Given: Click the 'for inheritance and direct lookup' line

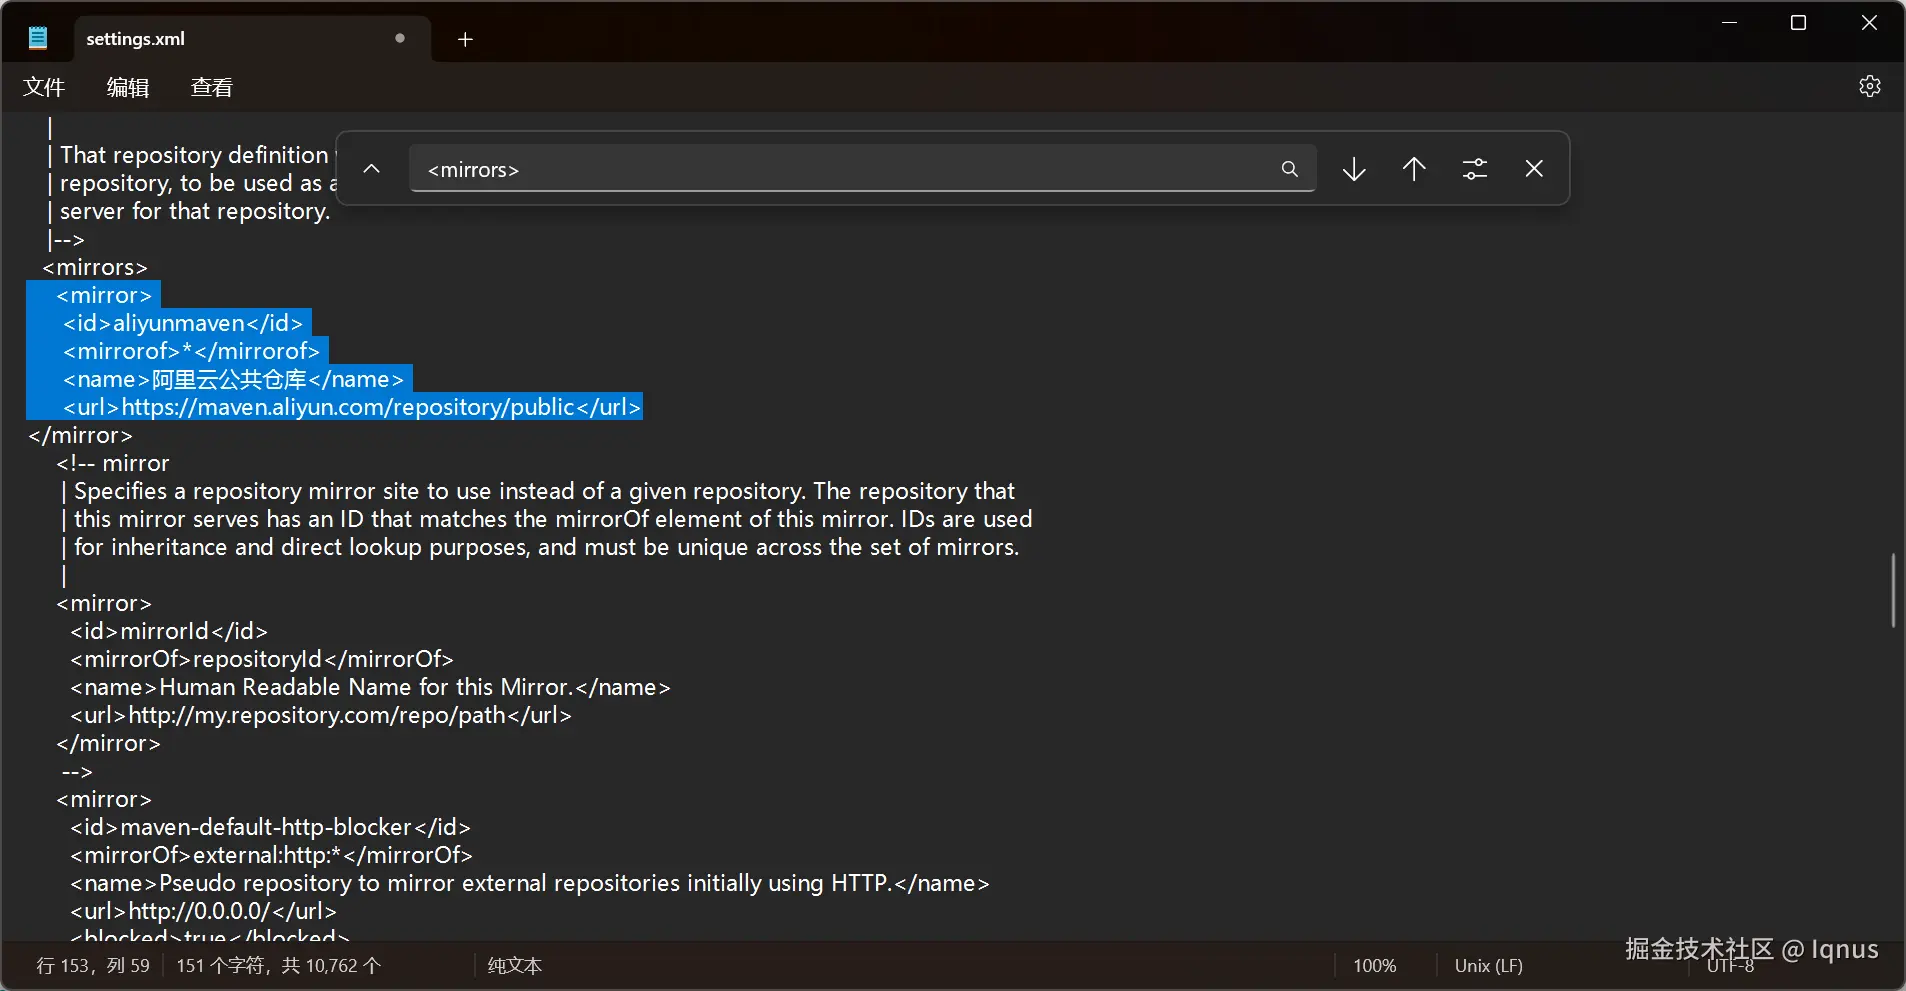Looking at the screenshot, I should pos(540,547).
